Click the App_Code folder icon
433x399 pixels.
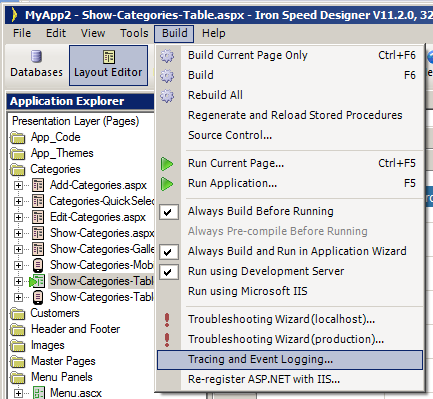(x=18, y=137)
